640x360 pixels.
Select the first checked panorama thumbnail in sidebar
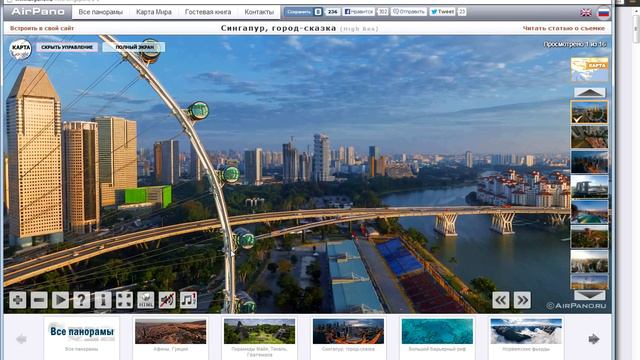589,112
